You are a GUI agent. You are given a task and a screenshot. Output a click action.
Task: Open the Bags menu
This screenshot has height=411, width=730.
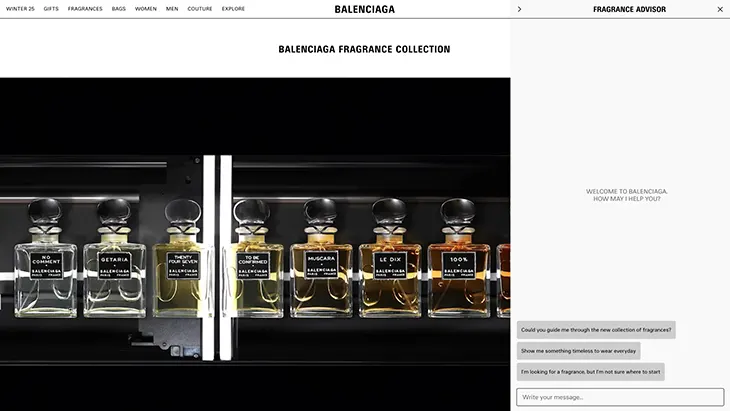pyautogui.click(x=119, y=9)
